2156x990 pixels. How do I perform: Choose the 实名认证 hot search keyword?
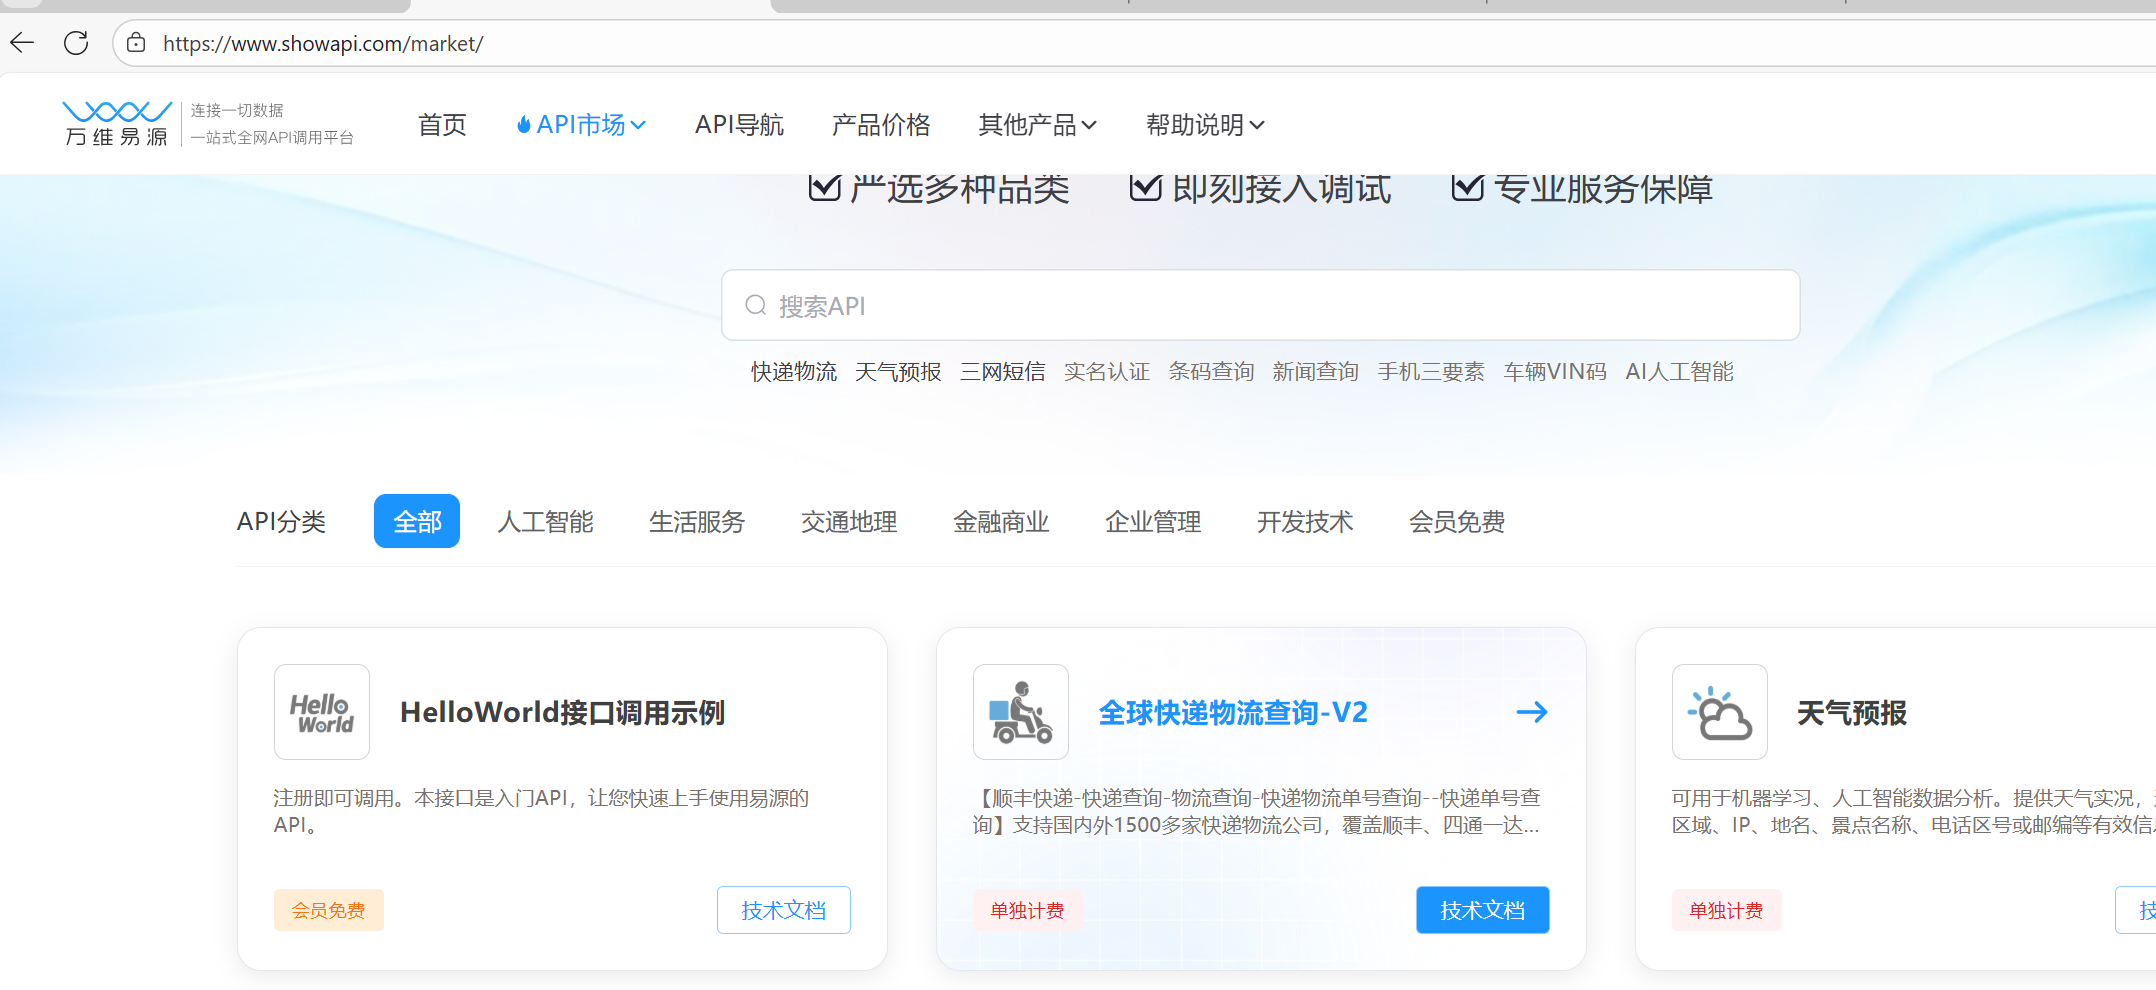pyautogui.click(x=1107, y=372)
